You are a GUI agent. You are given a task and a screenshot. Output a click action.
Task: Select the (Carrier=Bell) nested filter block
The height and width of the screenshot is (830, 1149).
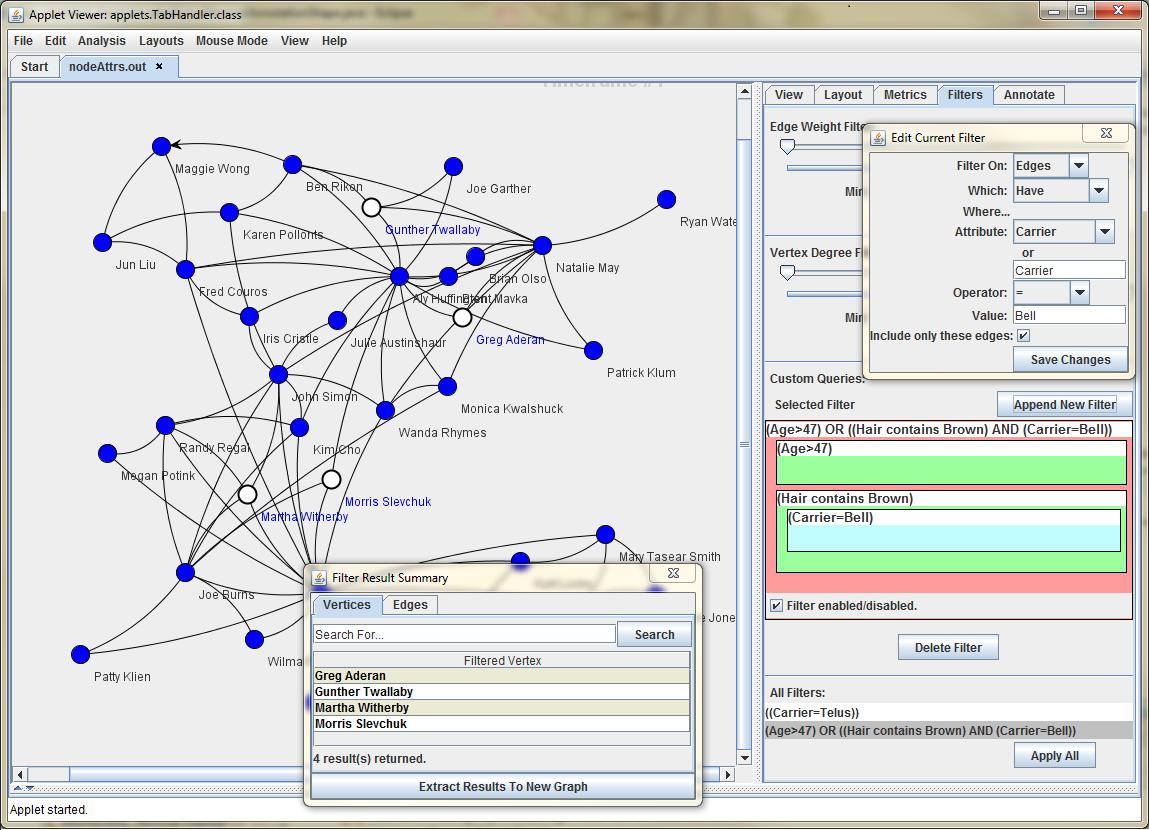tap(953, 530)
